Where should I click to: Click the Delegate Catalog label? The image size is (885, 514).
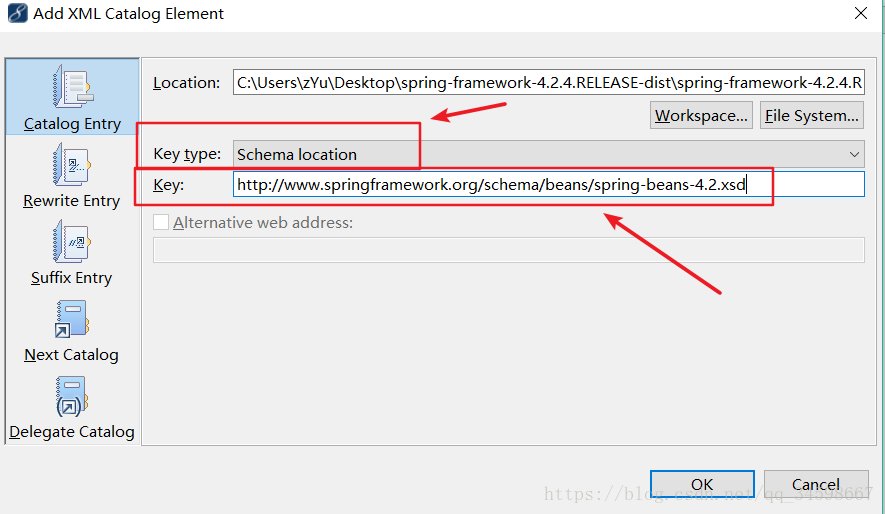click(x=72, y=432)
